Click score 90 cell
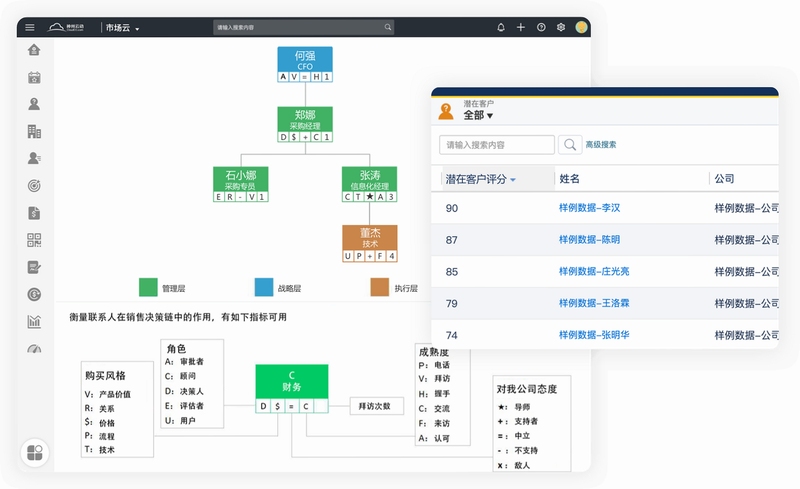800x489 pixels. click(x=452, y=208)
